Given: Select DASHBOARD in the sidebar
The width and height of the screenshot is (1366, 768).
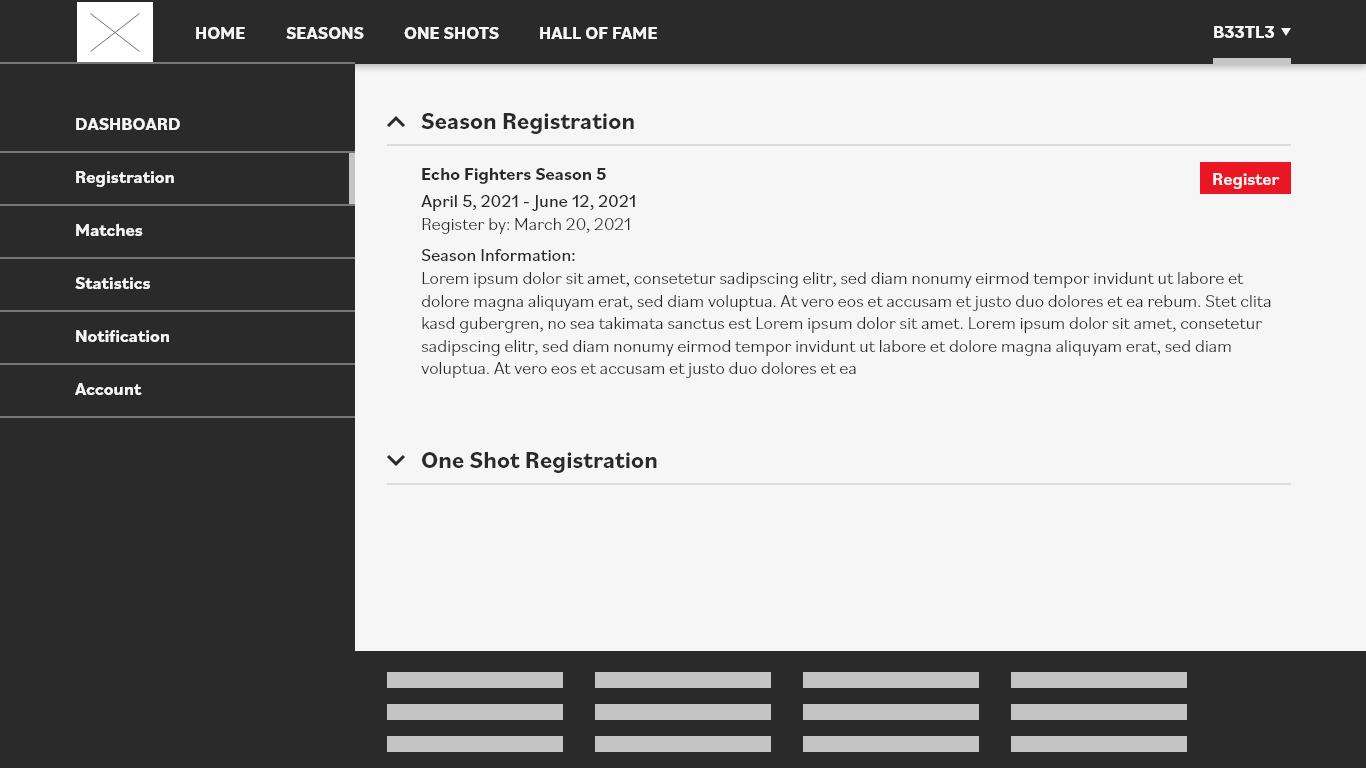Looking at the screenshot, I should [x=128, y=124].
